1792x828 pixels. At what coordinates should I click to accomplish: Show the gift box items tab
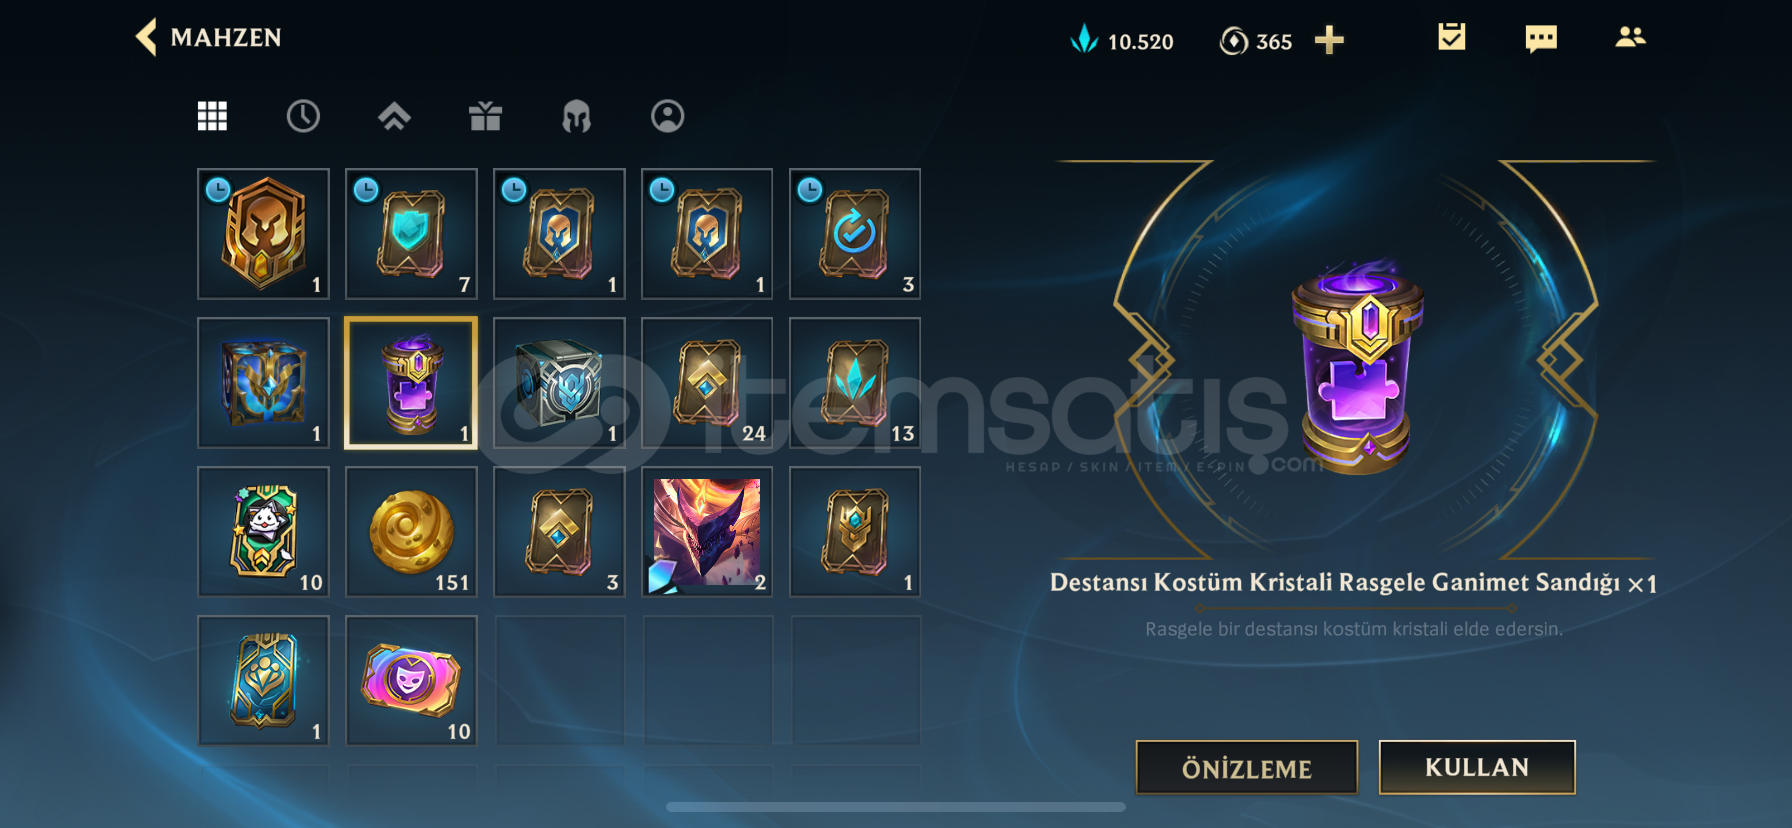coord(485,116)
